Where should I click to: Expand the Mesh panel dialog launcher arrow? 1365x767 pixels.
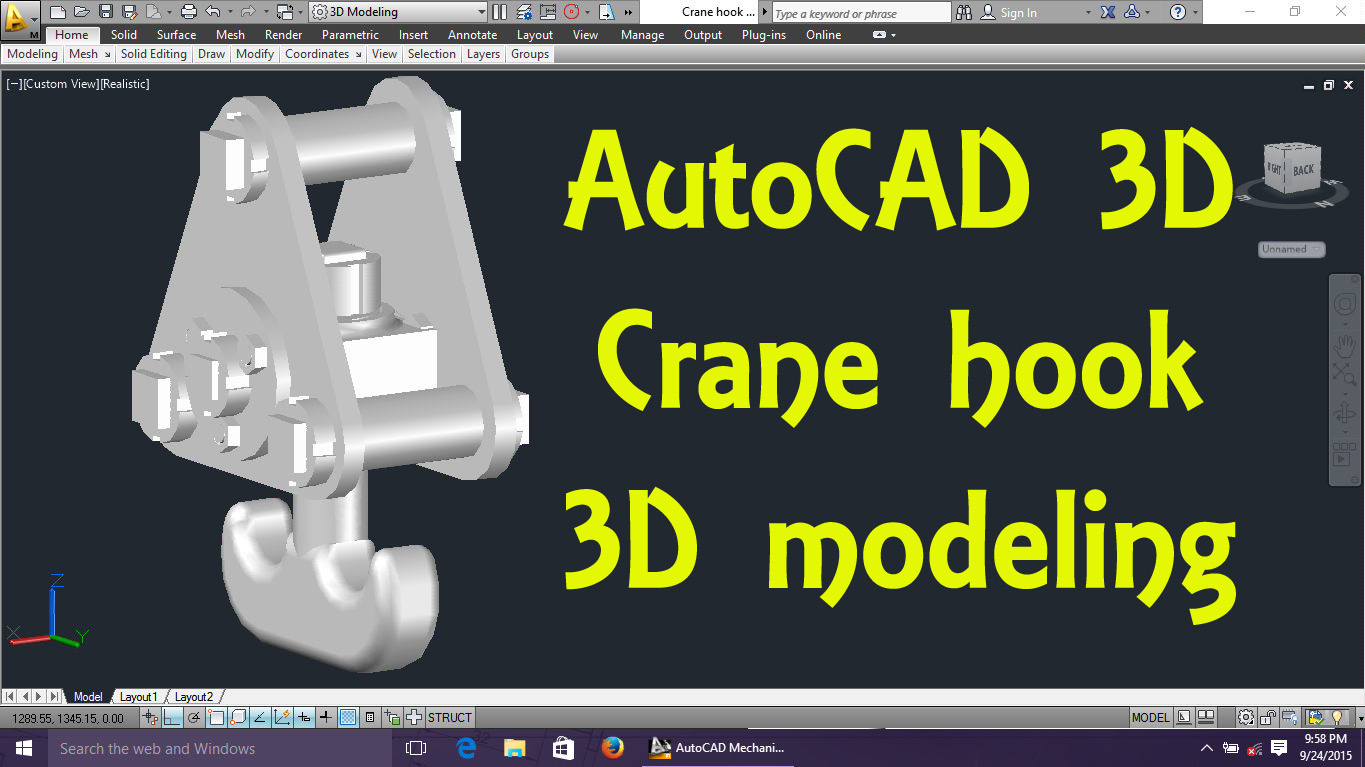(x=107, y=54)
